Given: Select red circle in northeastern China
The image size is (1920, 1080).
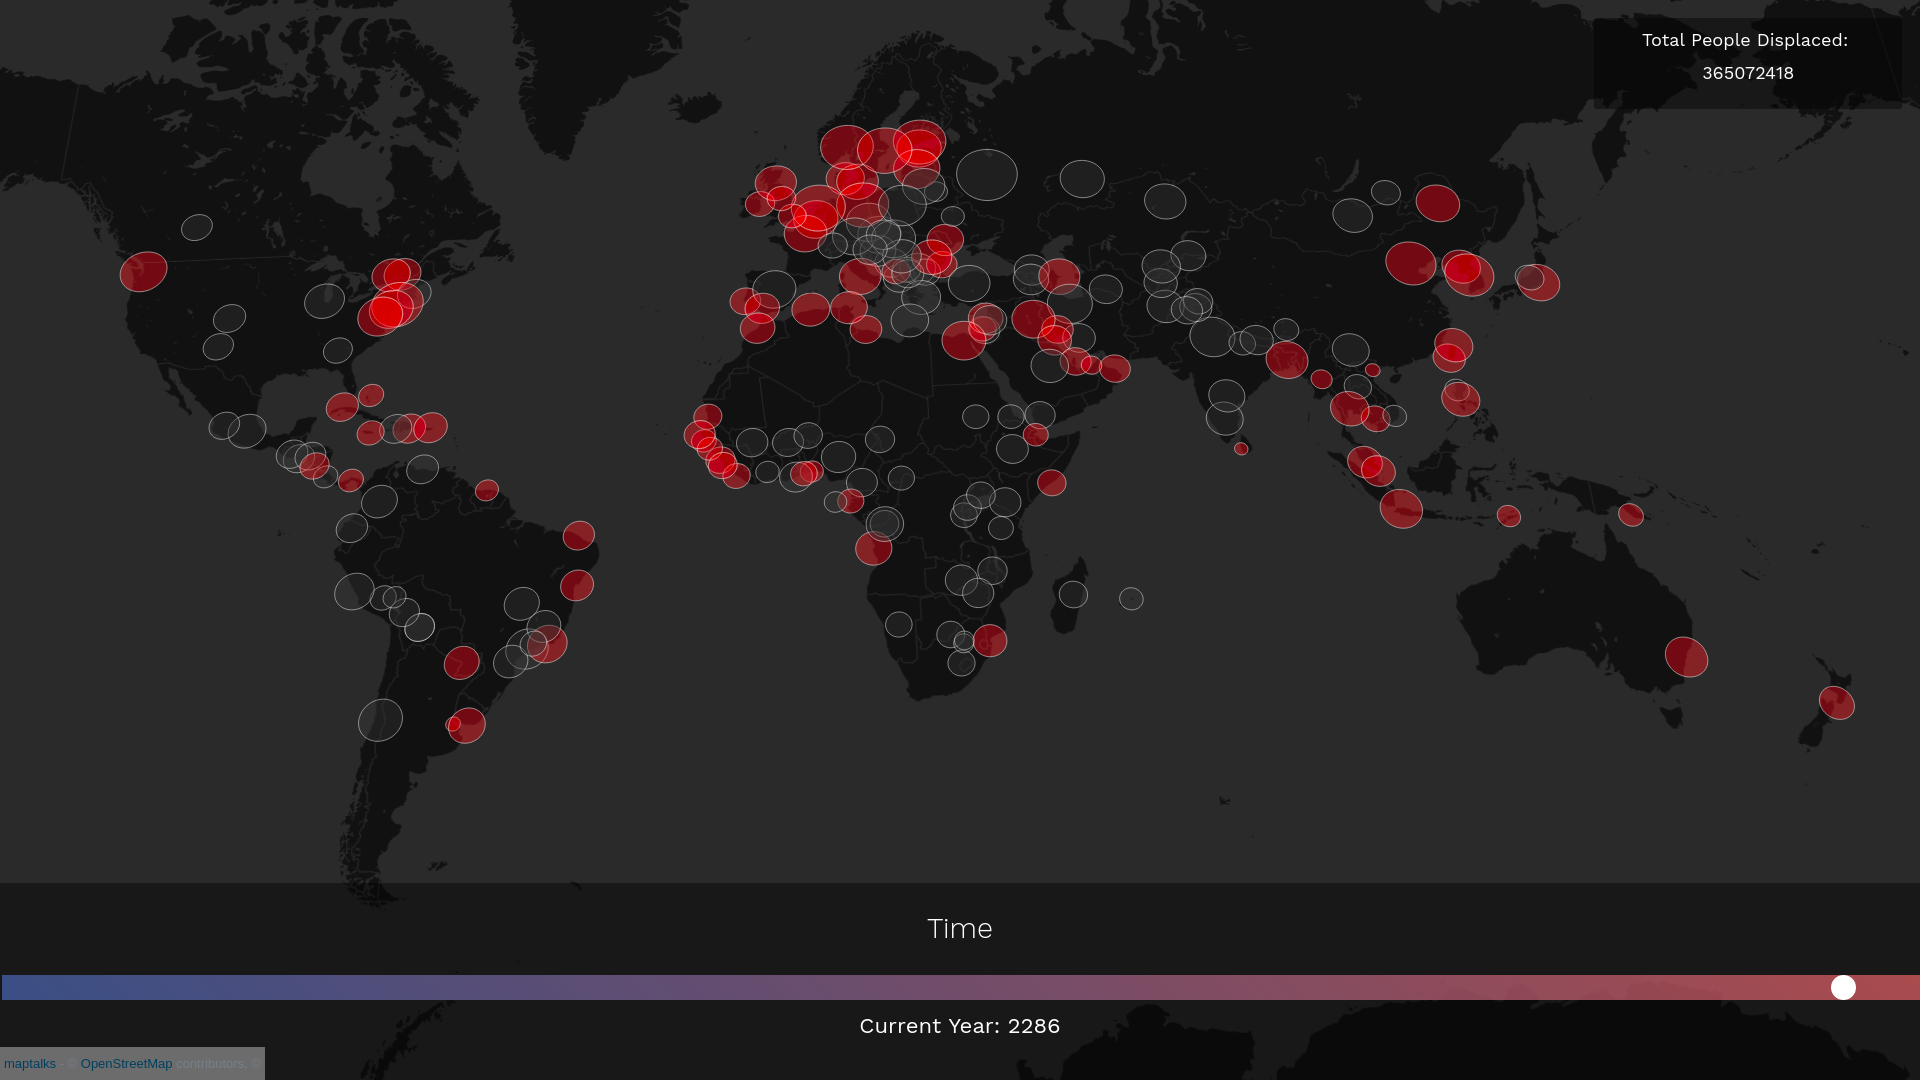Looking at the screenshot, I should coord(1437,203).
